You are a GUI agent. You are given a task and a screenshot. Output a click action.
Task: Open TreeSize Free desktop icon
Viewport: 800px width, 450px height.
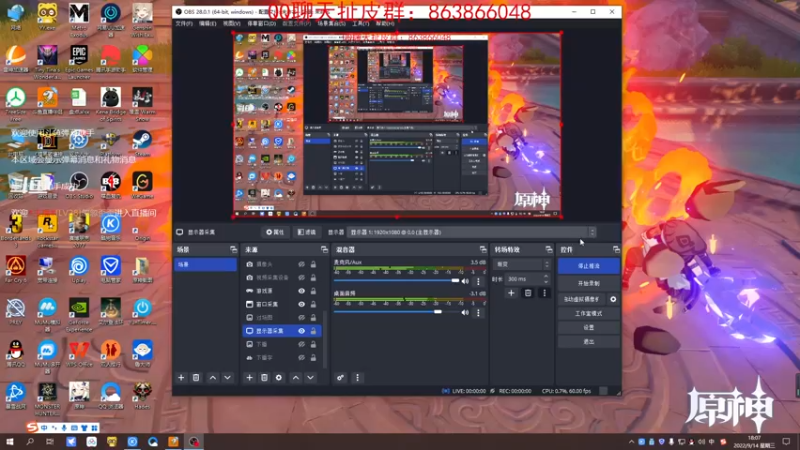16,104
